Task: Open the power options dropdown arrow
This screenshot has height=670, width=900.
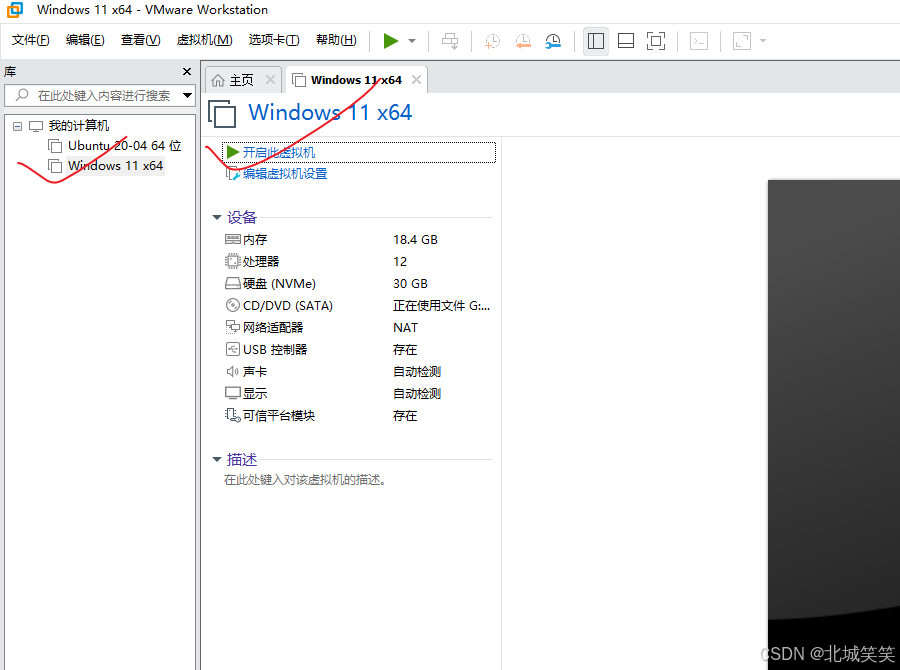Action: click(412, 41)
